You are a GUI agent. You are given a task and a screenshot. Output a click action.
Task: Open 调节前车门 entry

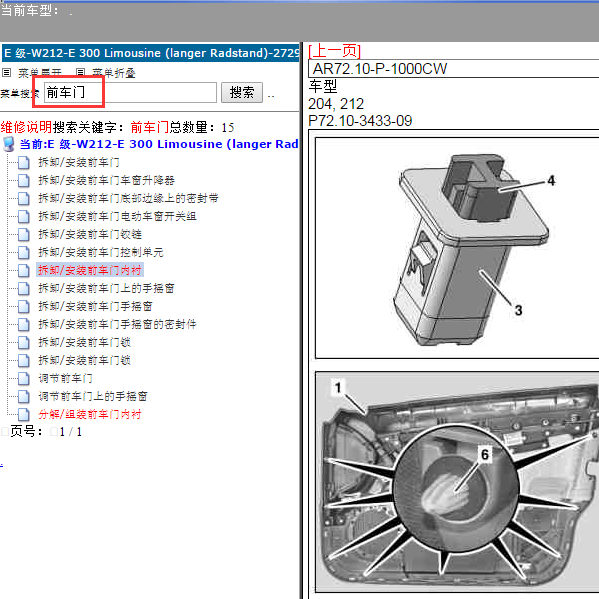[x=65, y=378]
